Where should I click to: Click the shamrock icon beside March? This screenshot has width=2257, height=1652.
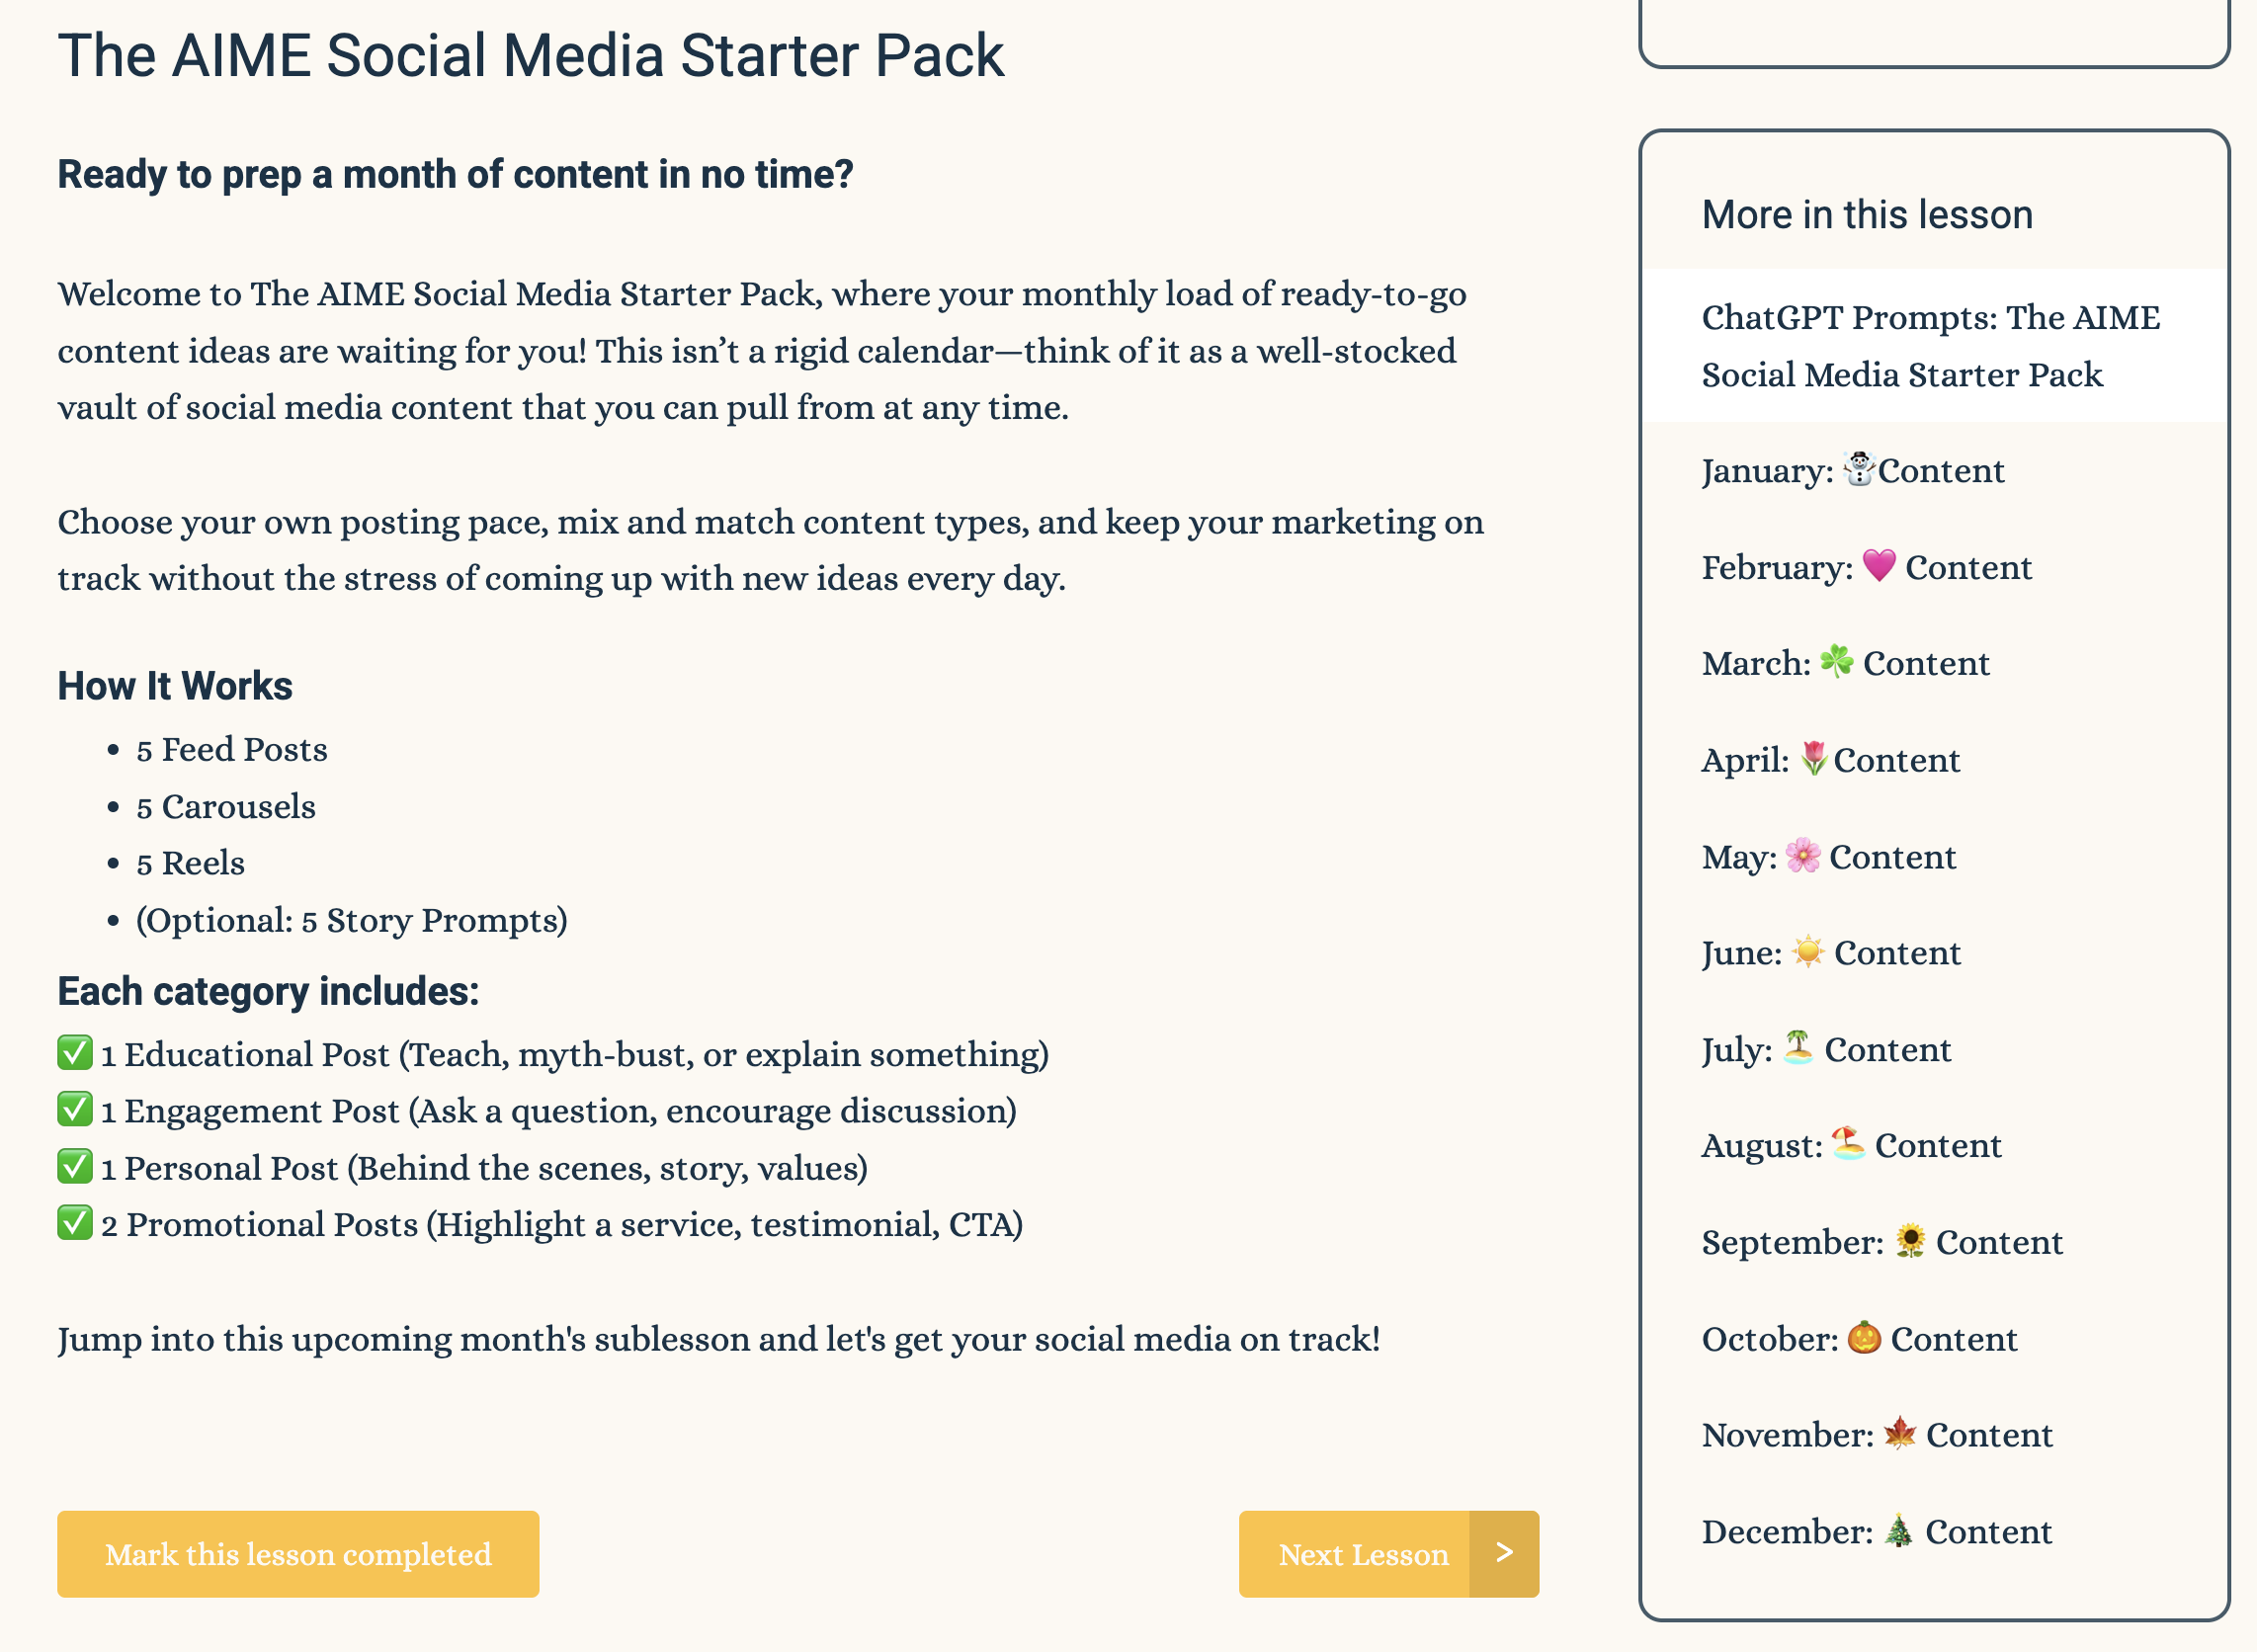(x=1836, y=662)
